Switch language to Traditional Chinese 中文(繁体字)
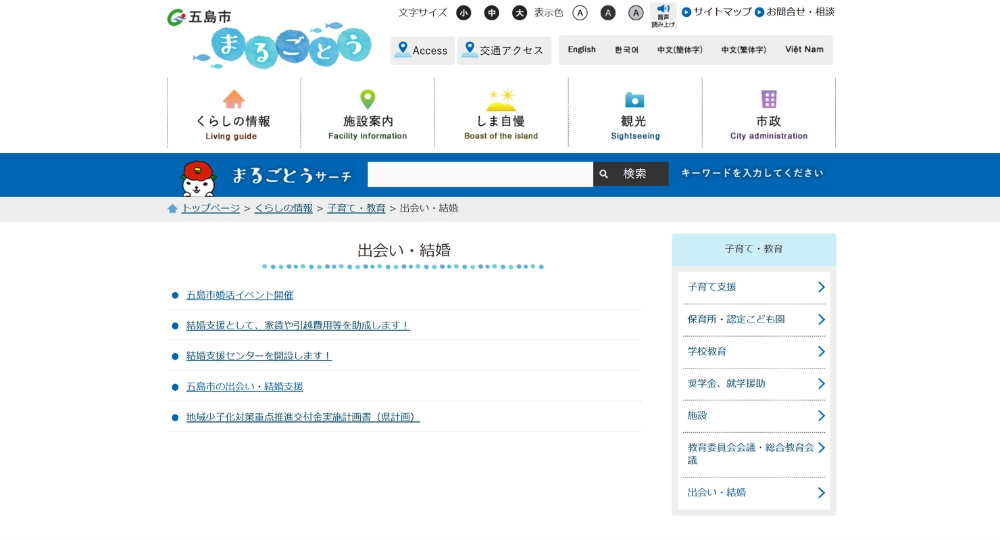Screen dimensions: 1000x540 pos(744,50)
